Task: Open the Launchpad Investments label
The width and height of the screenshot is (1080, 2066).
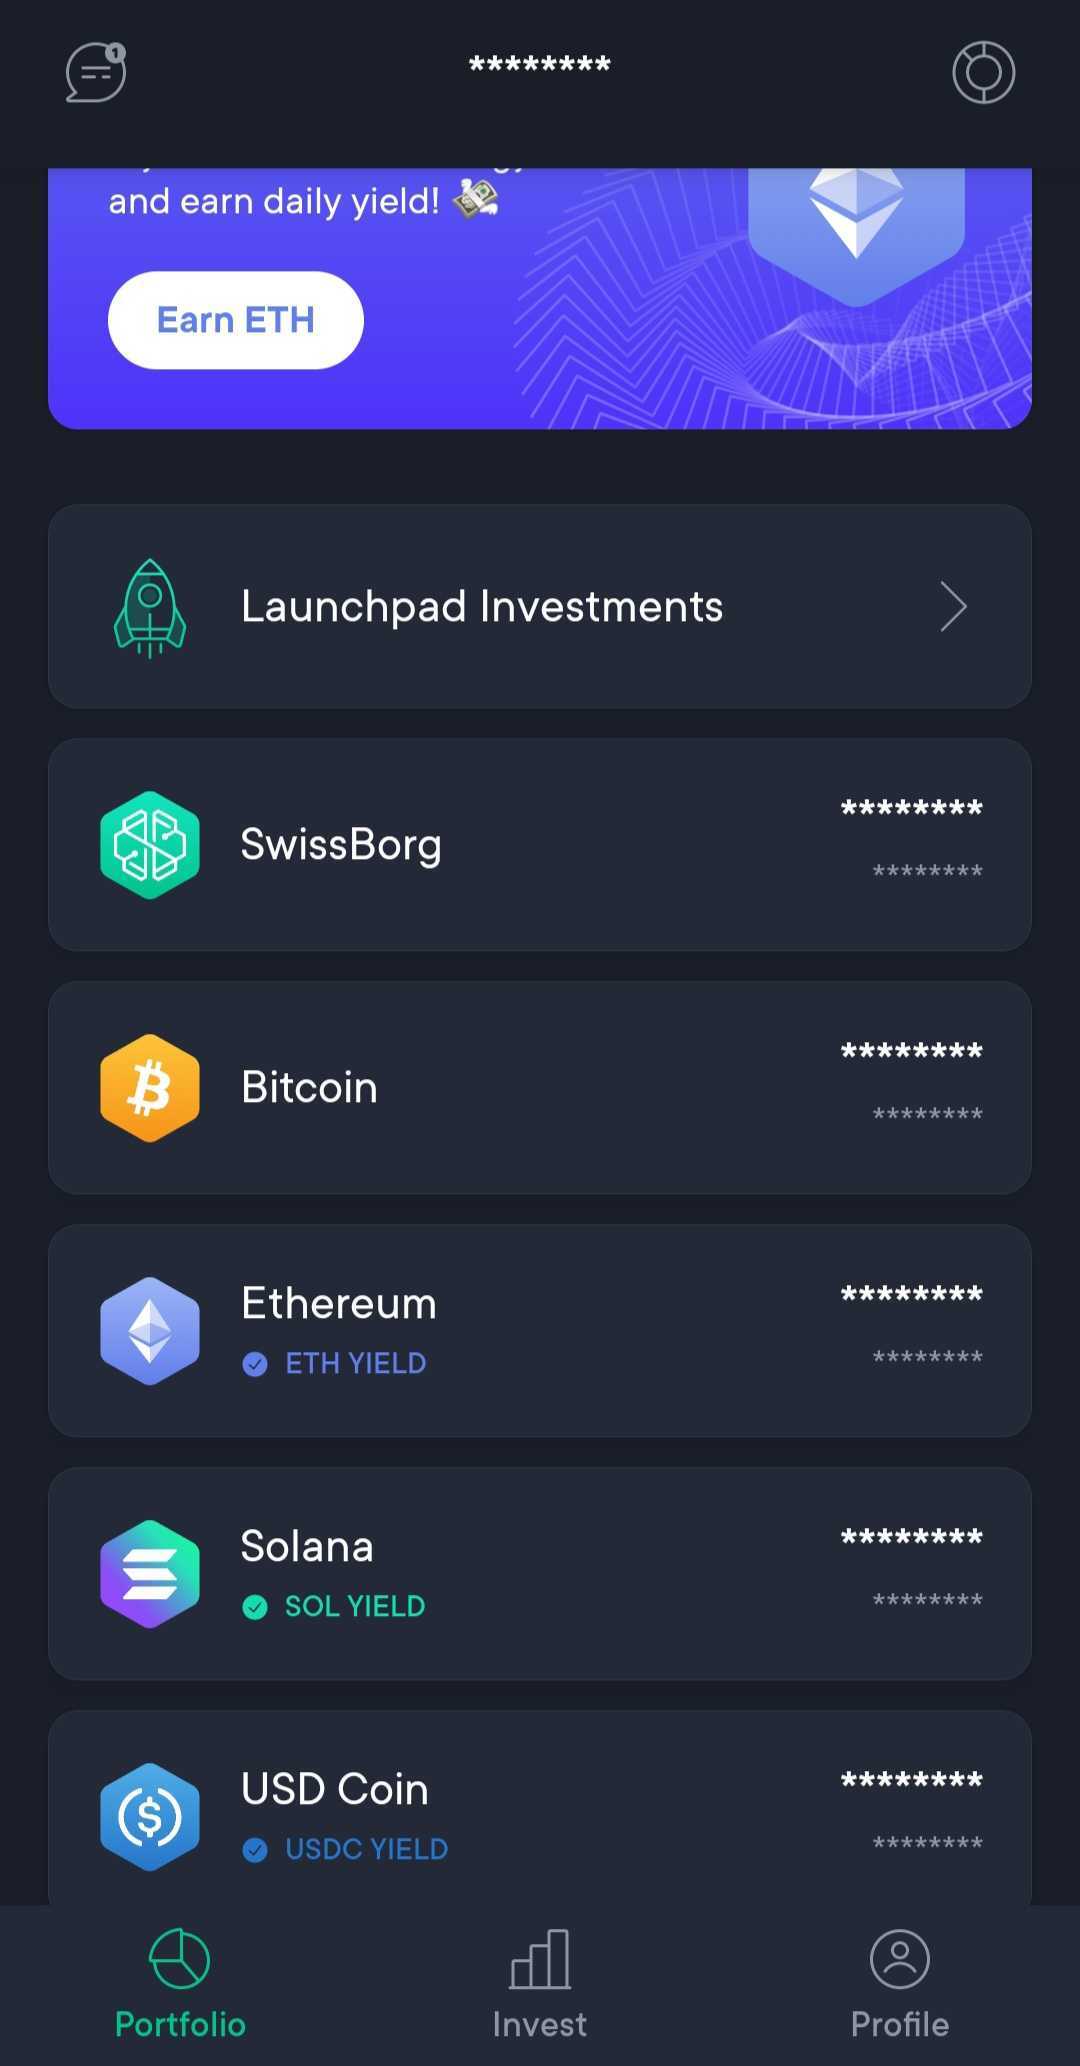Action: 482,607
